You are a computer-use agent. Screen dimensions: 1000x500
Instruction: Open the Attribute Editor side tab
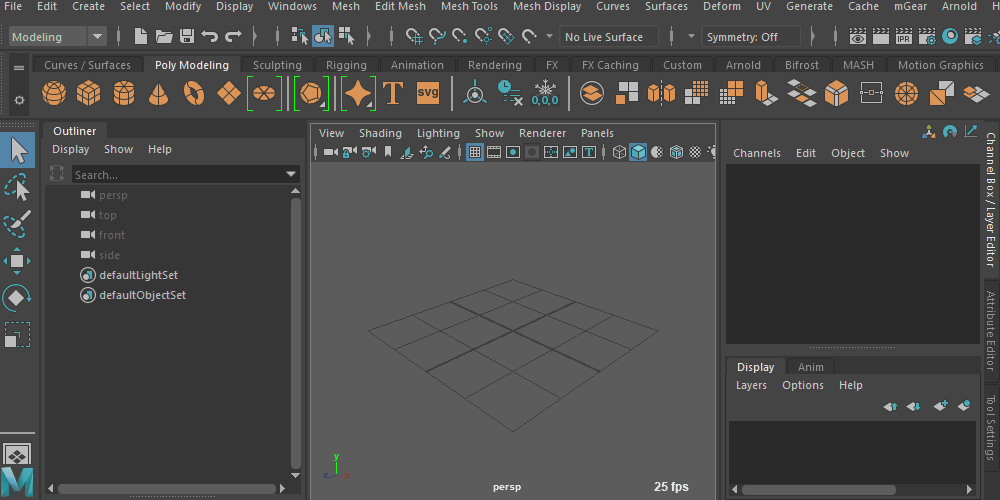991,330
